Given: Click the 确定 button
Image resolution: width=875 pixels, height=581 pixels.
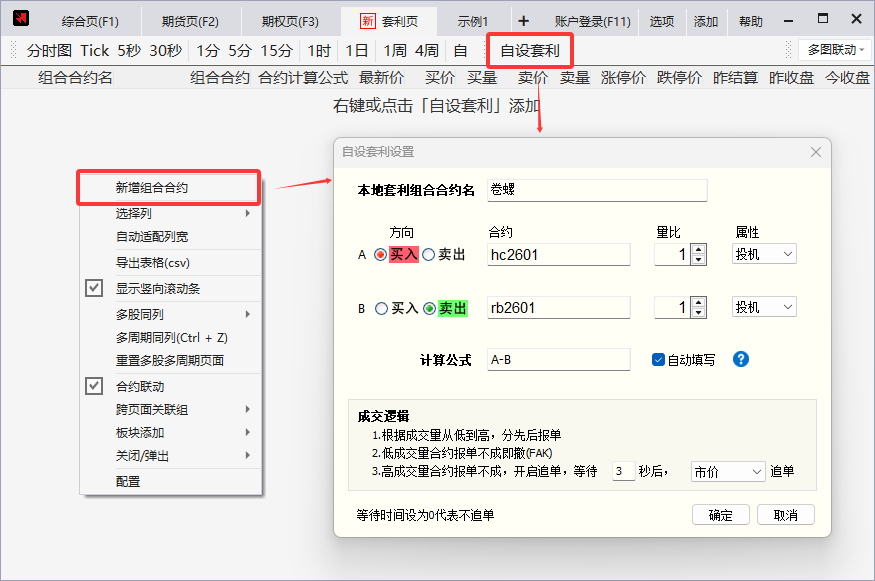Looking at the screenshot, I should [720, 515].
